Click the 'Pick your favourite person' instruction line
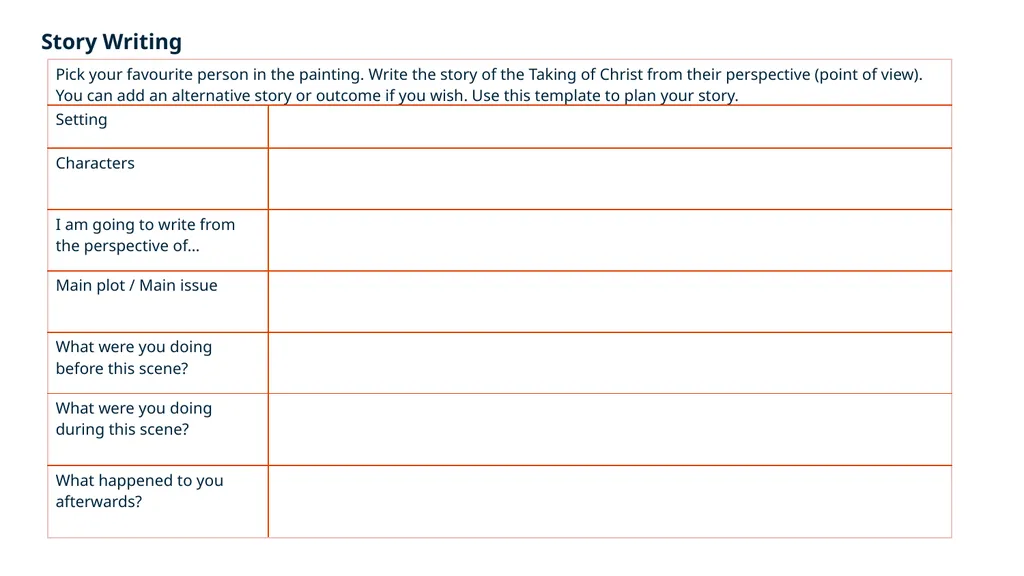This screenshot has width=1024, height=576. click(x=488, y=74)
